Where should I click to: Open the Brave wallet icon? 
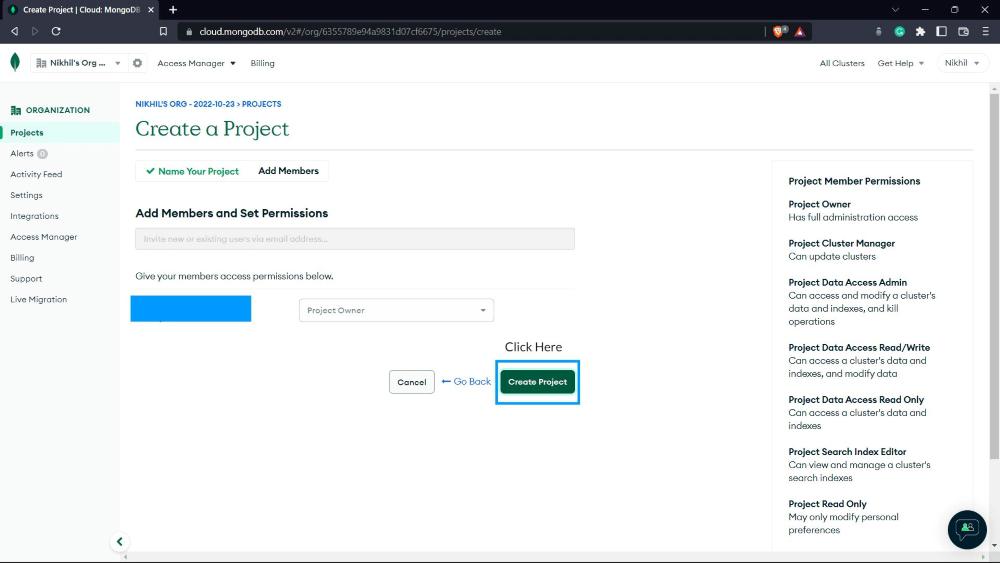964,31
